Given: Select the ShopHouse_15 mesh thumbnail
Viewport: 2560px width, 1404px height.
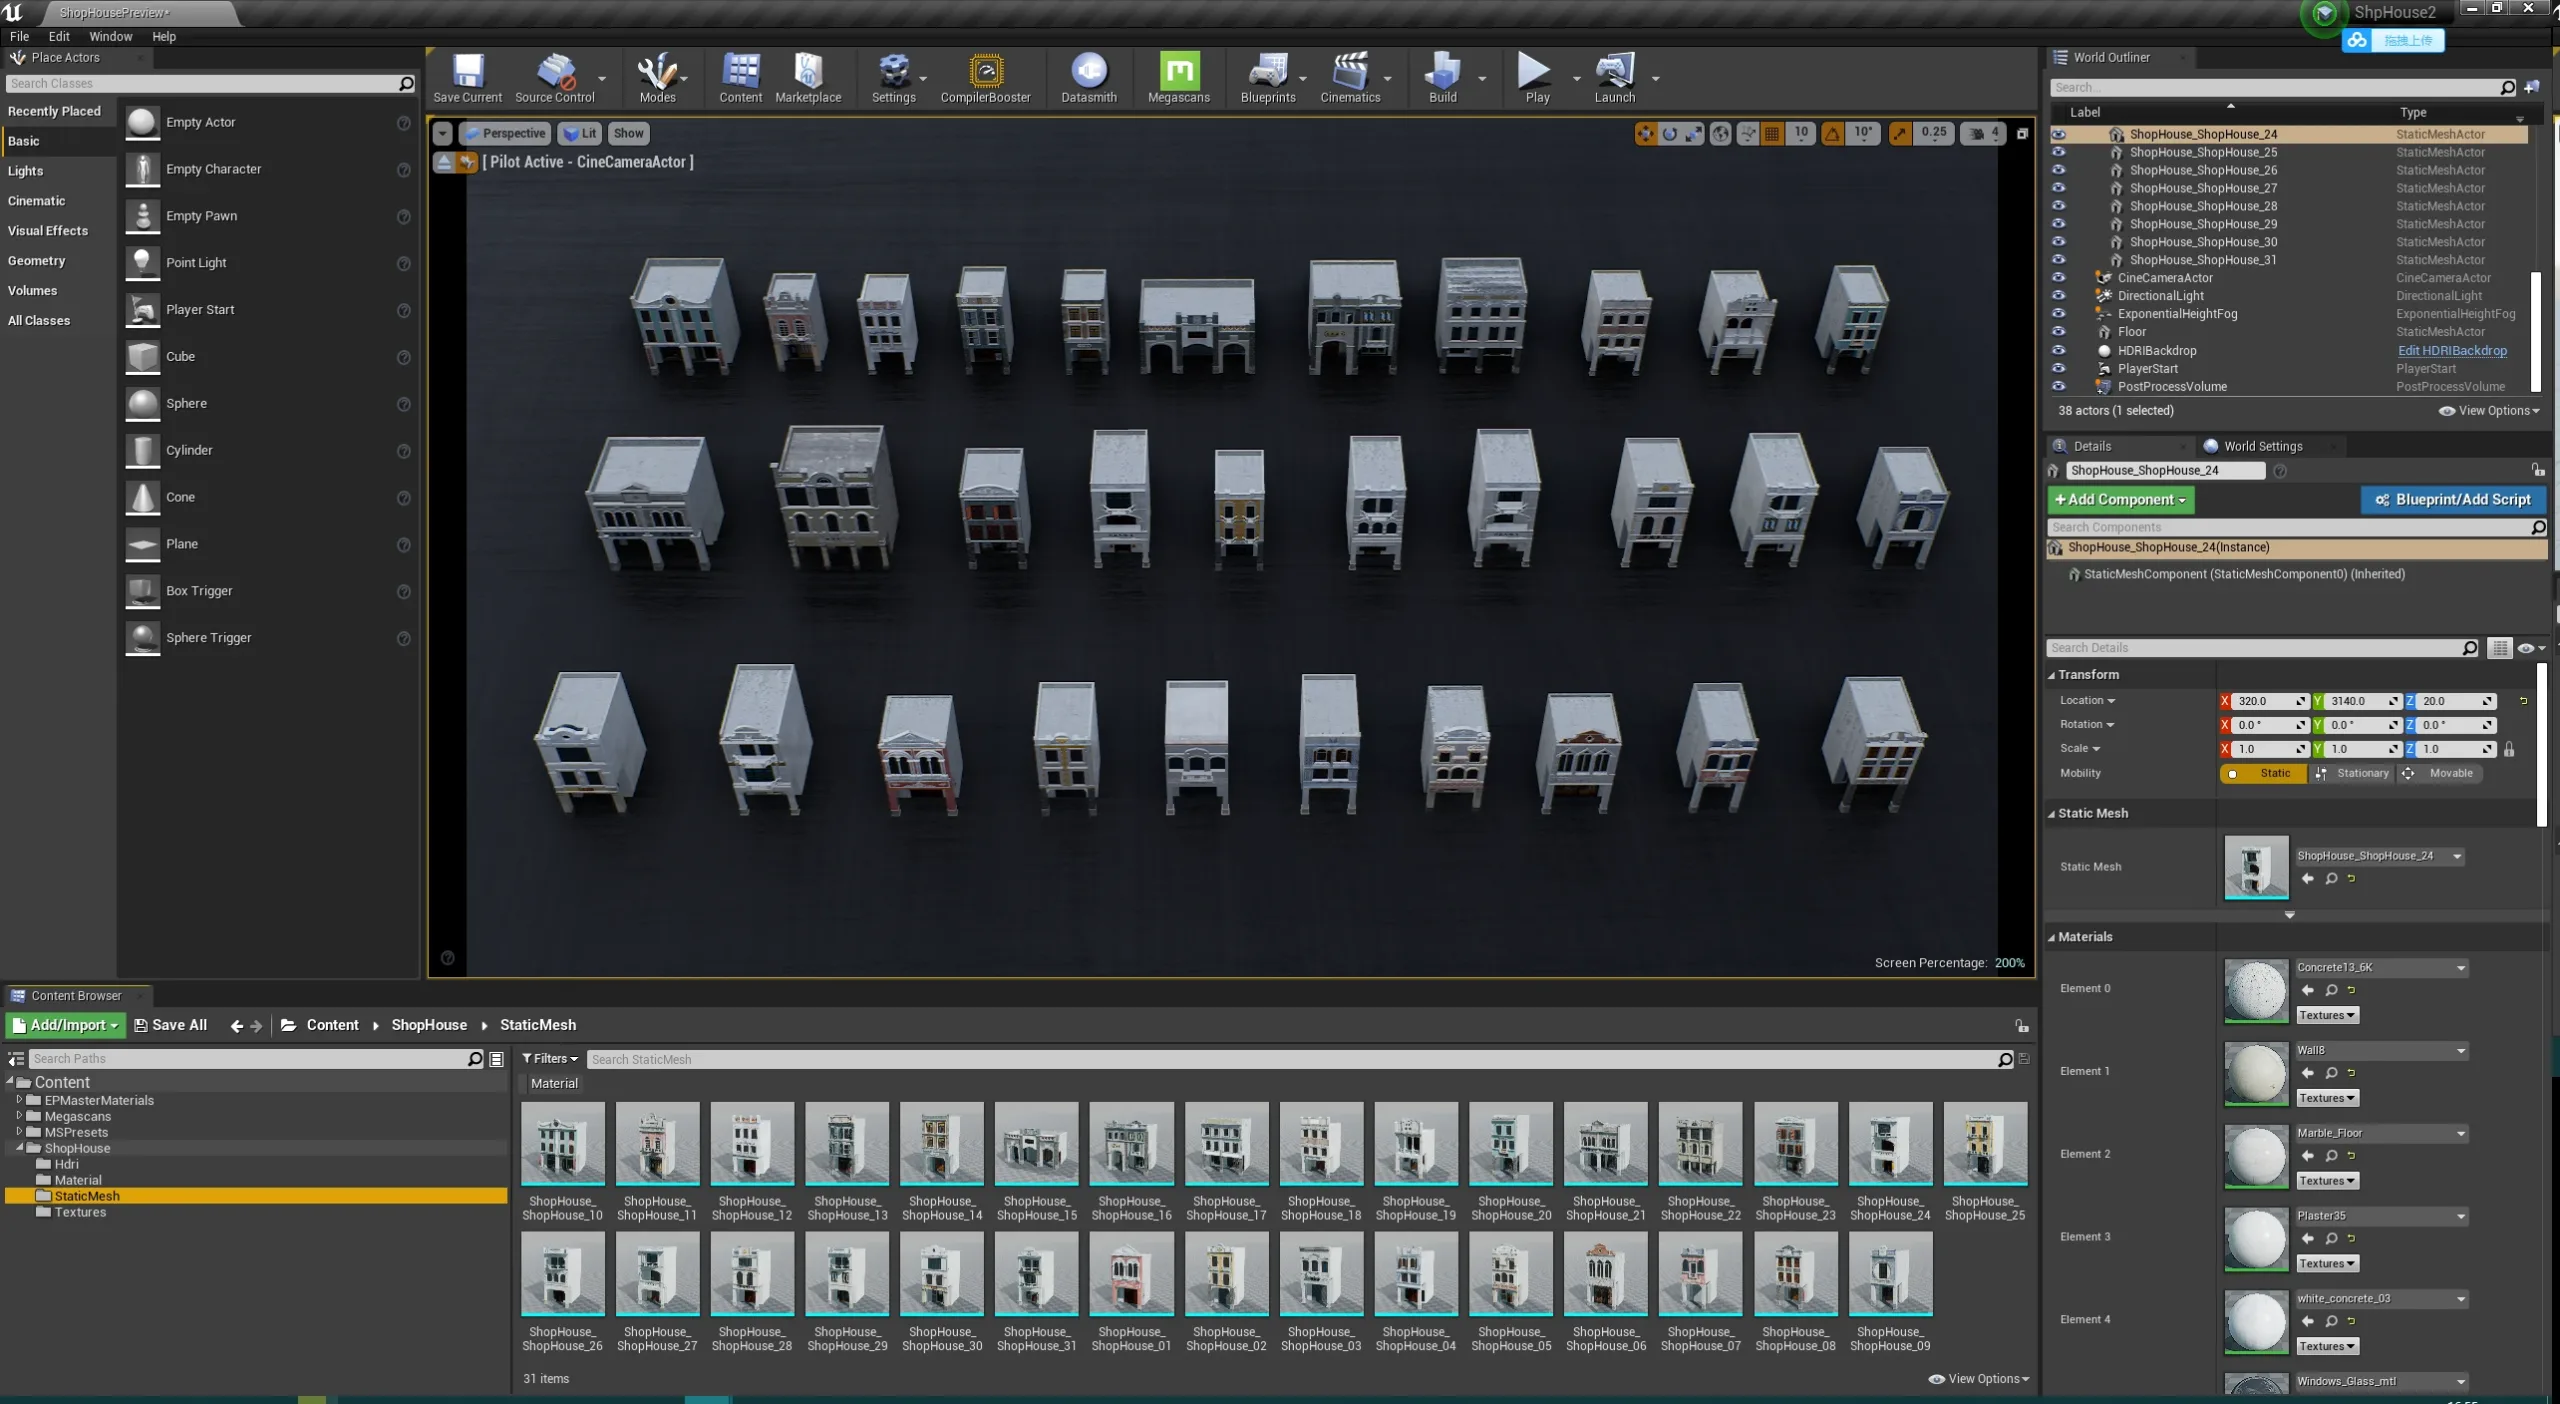Looking at the screenshot, I should (x=1036, y=1145).
